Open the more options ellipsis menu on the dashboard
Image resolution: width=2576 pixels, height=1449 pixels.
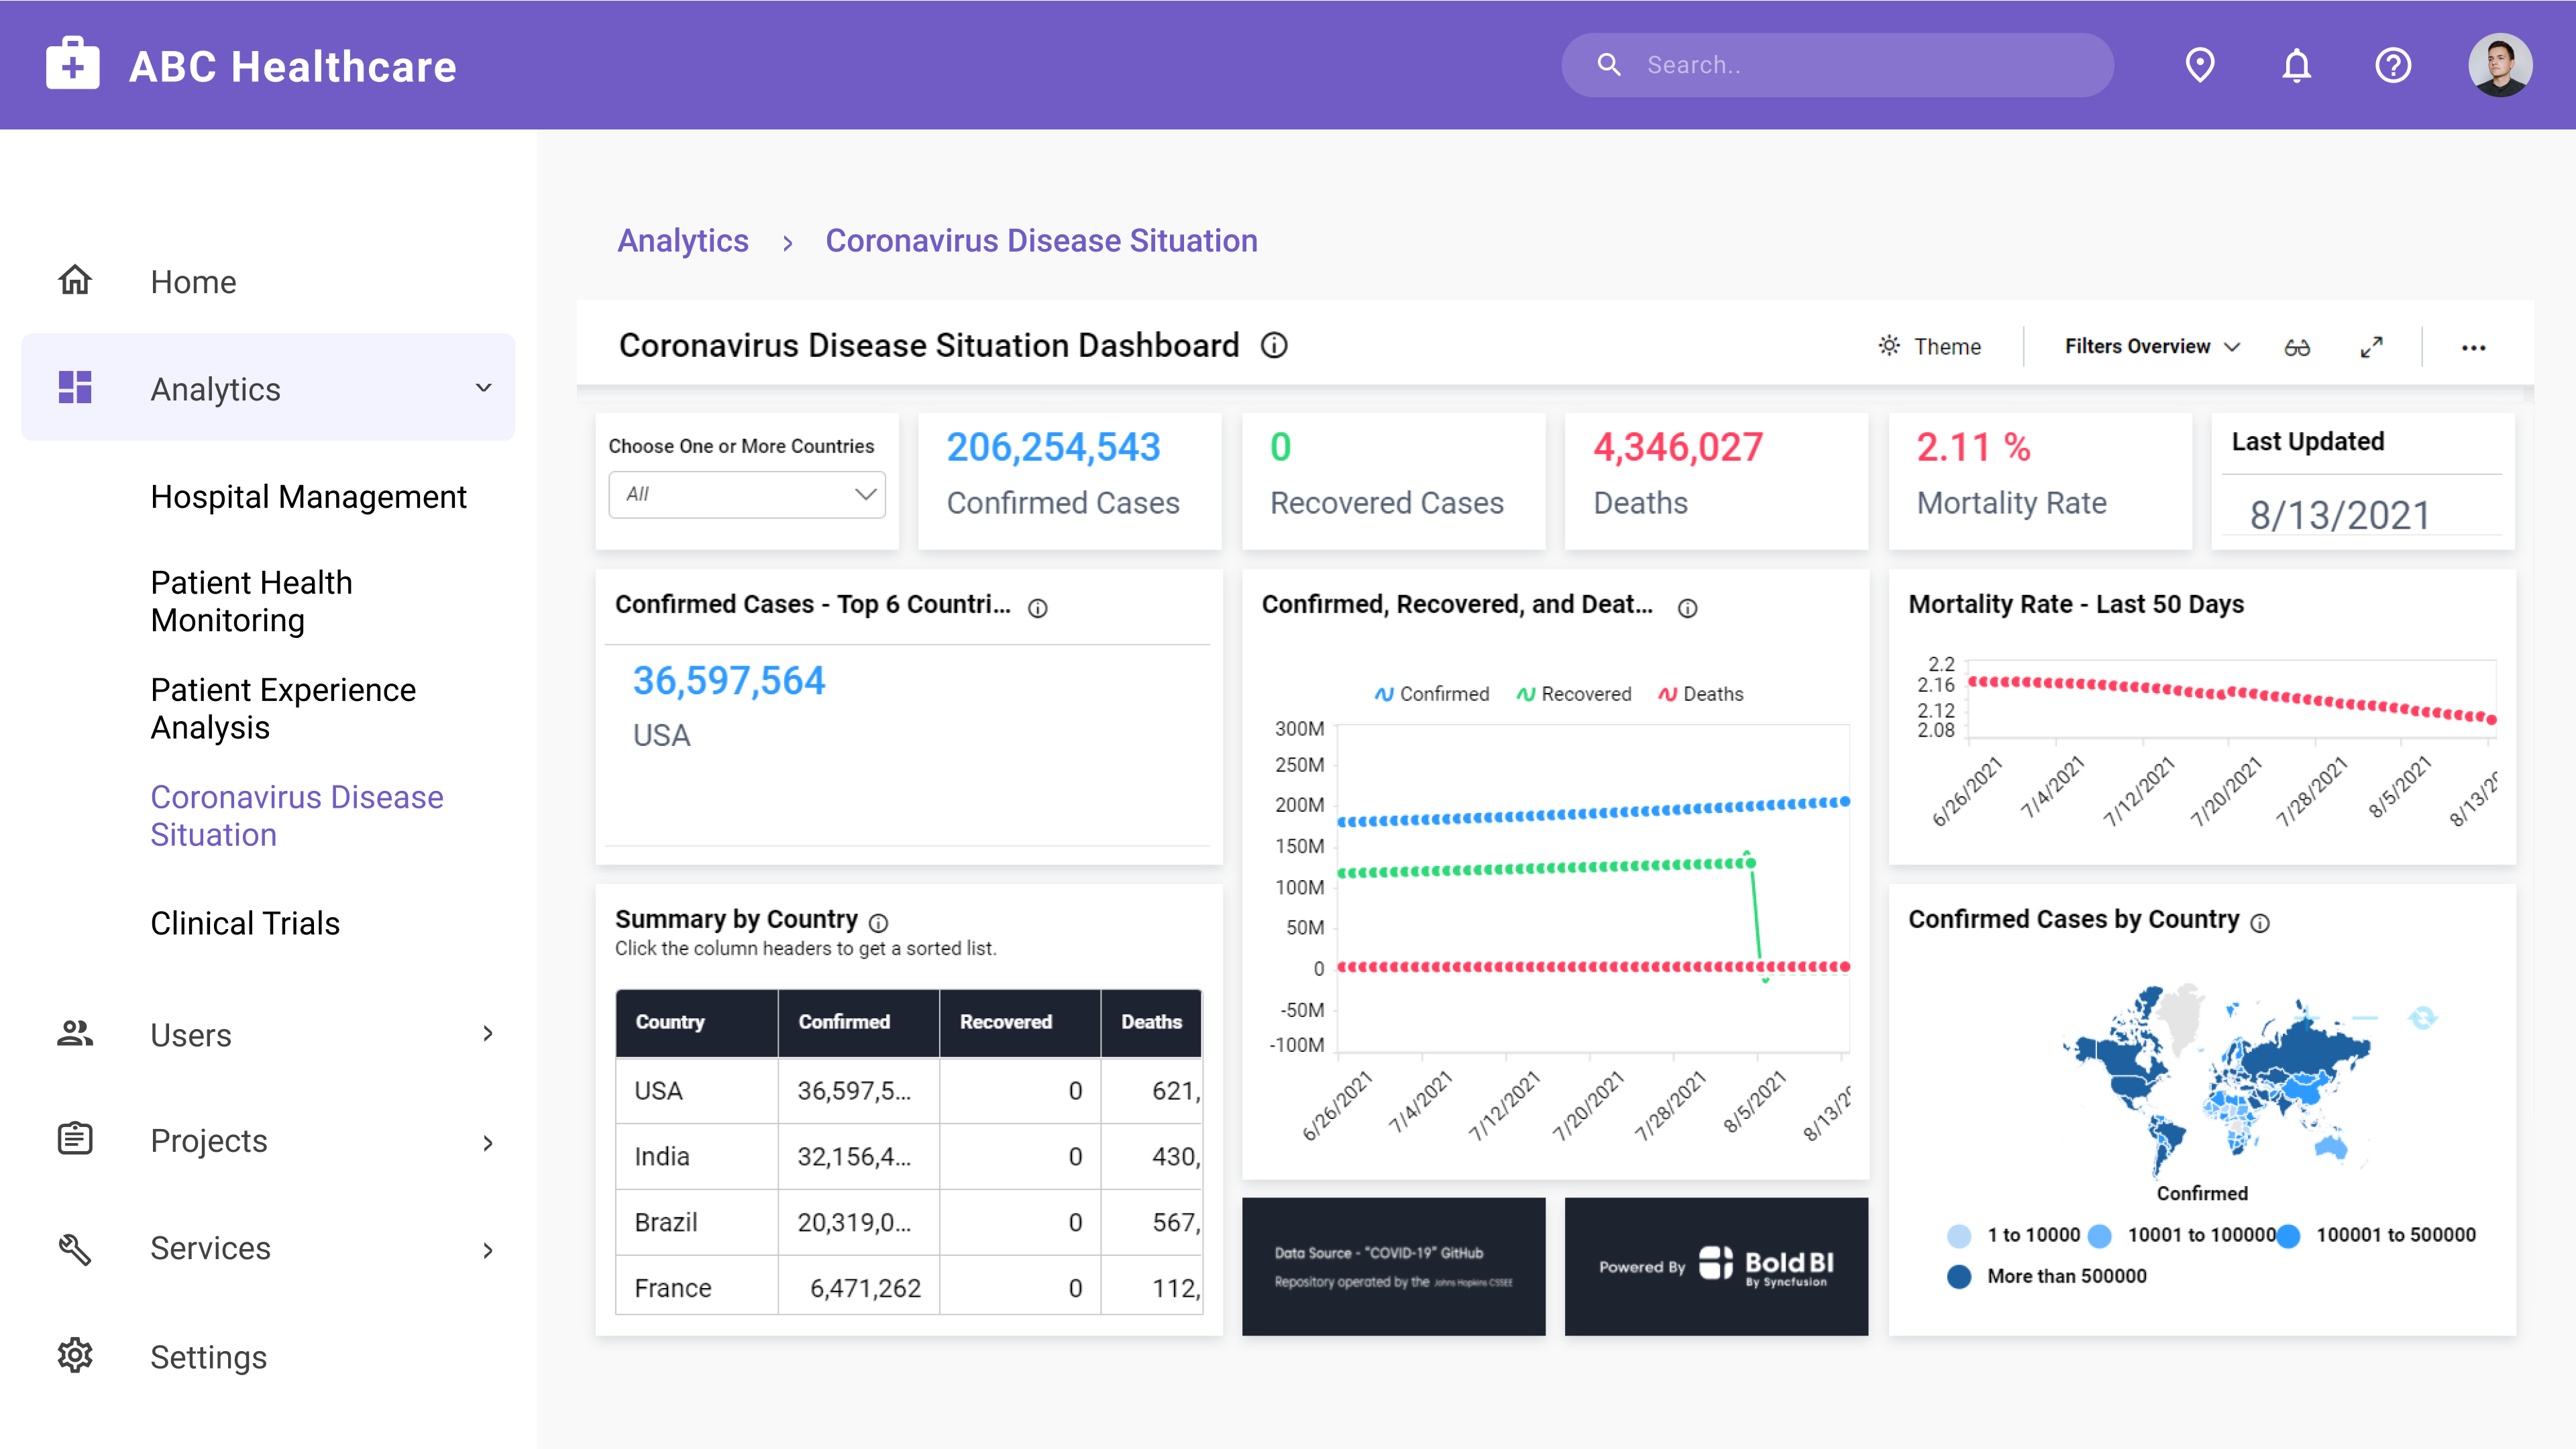2475,347
